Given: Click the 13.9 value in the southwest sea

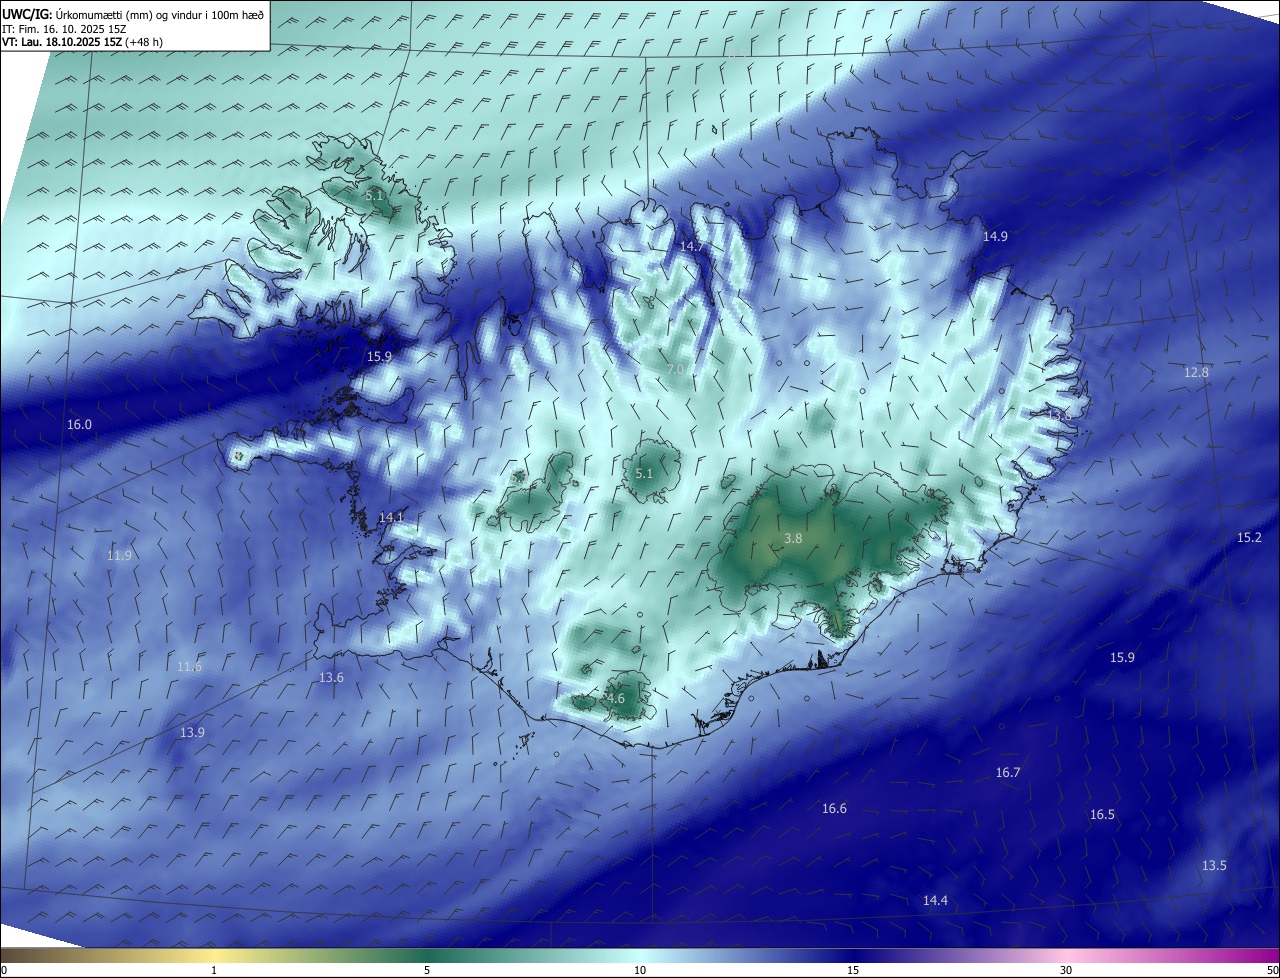Looking at the screenshot, I should (192, 732).
